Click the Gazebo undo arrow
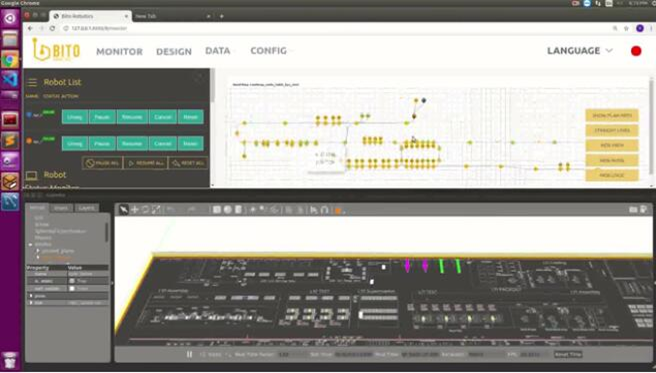Image resolution: width=656 pixels, height=373 pixels. pos(171,209)
